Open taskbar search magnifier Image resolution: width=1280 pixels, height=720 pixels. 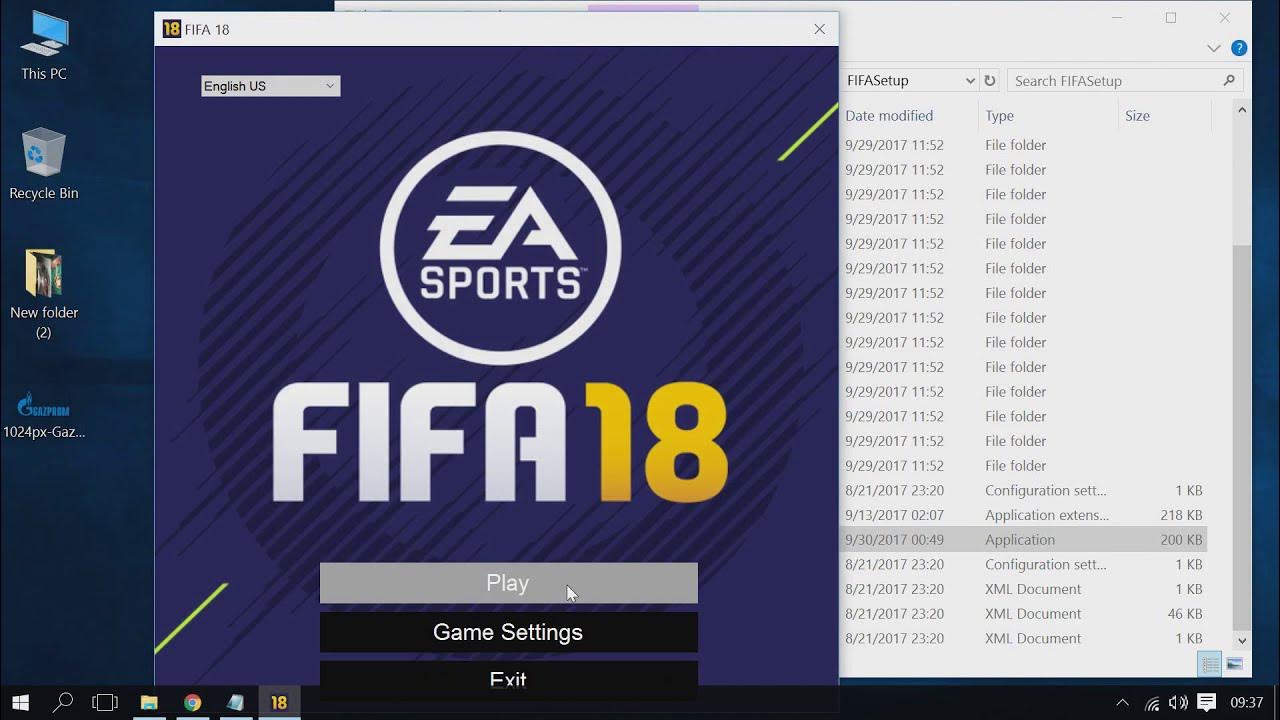[x=62, y=702]
